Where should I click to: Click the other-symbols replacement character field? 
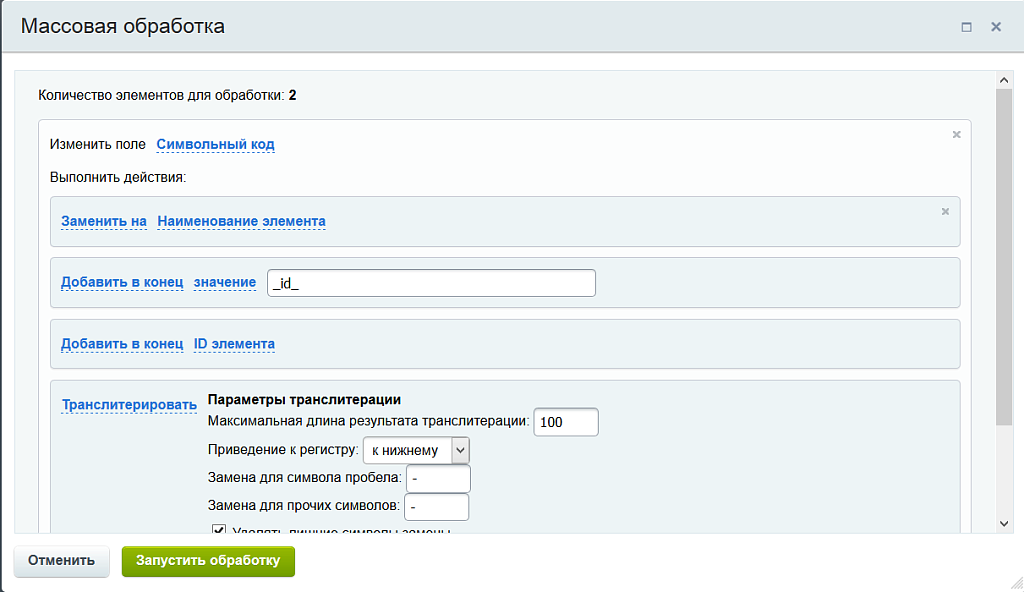[437, 507]
